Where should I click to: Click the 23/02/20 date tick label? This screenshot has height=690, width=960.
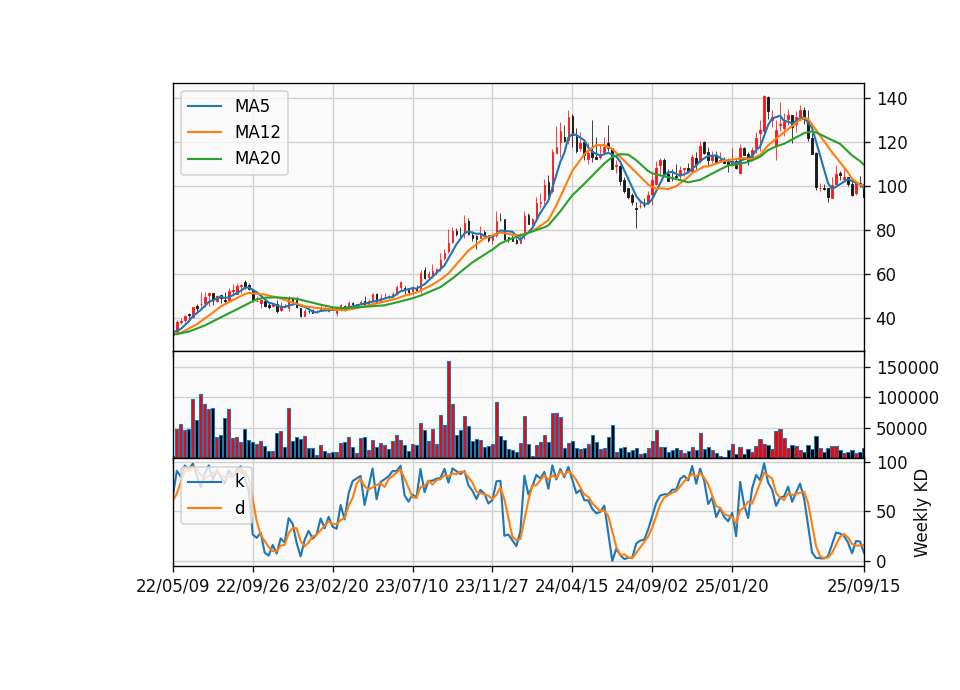click(x=332, y=586)
